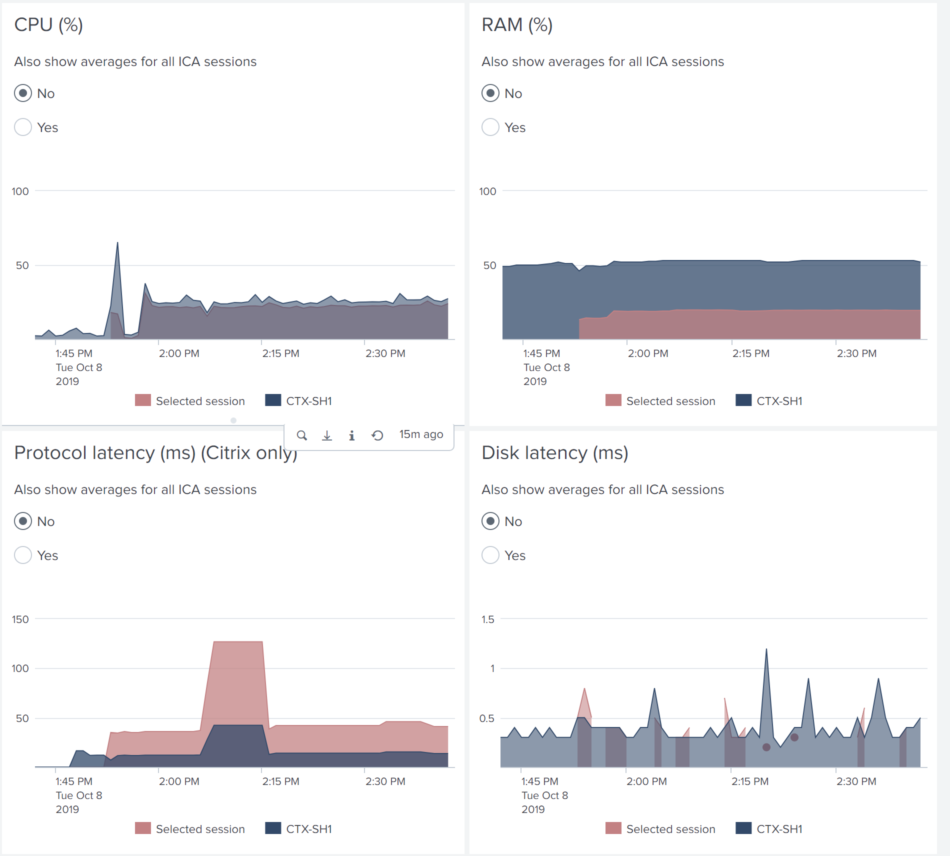Screen dimensions: 950x856
Task: Click CTX-SH1 legend swatch in RAM chart
Action: tap(743, 401)
